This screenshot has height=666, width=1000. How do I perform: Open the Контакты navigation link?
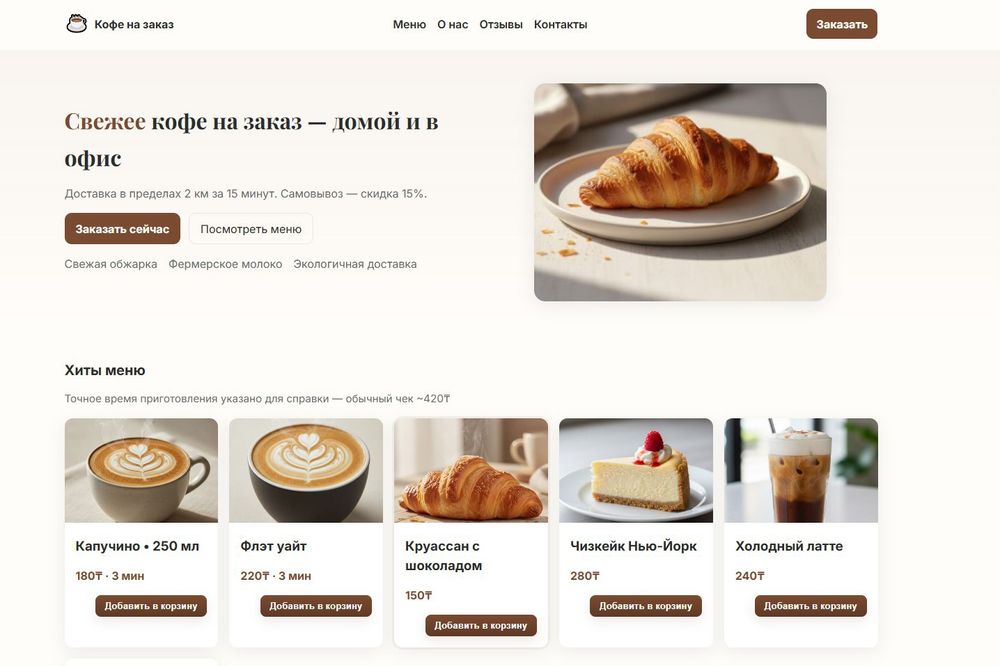click(x=561, y=24)
